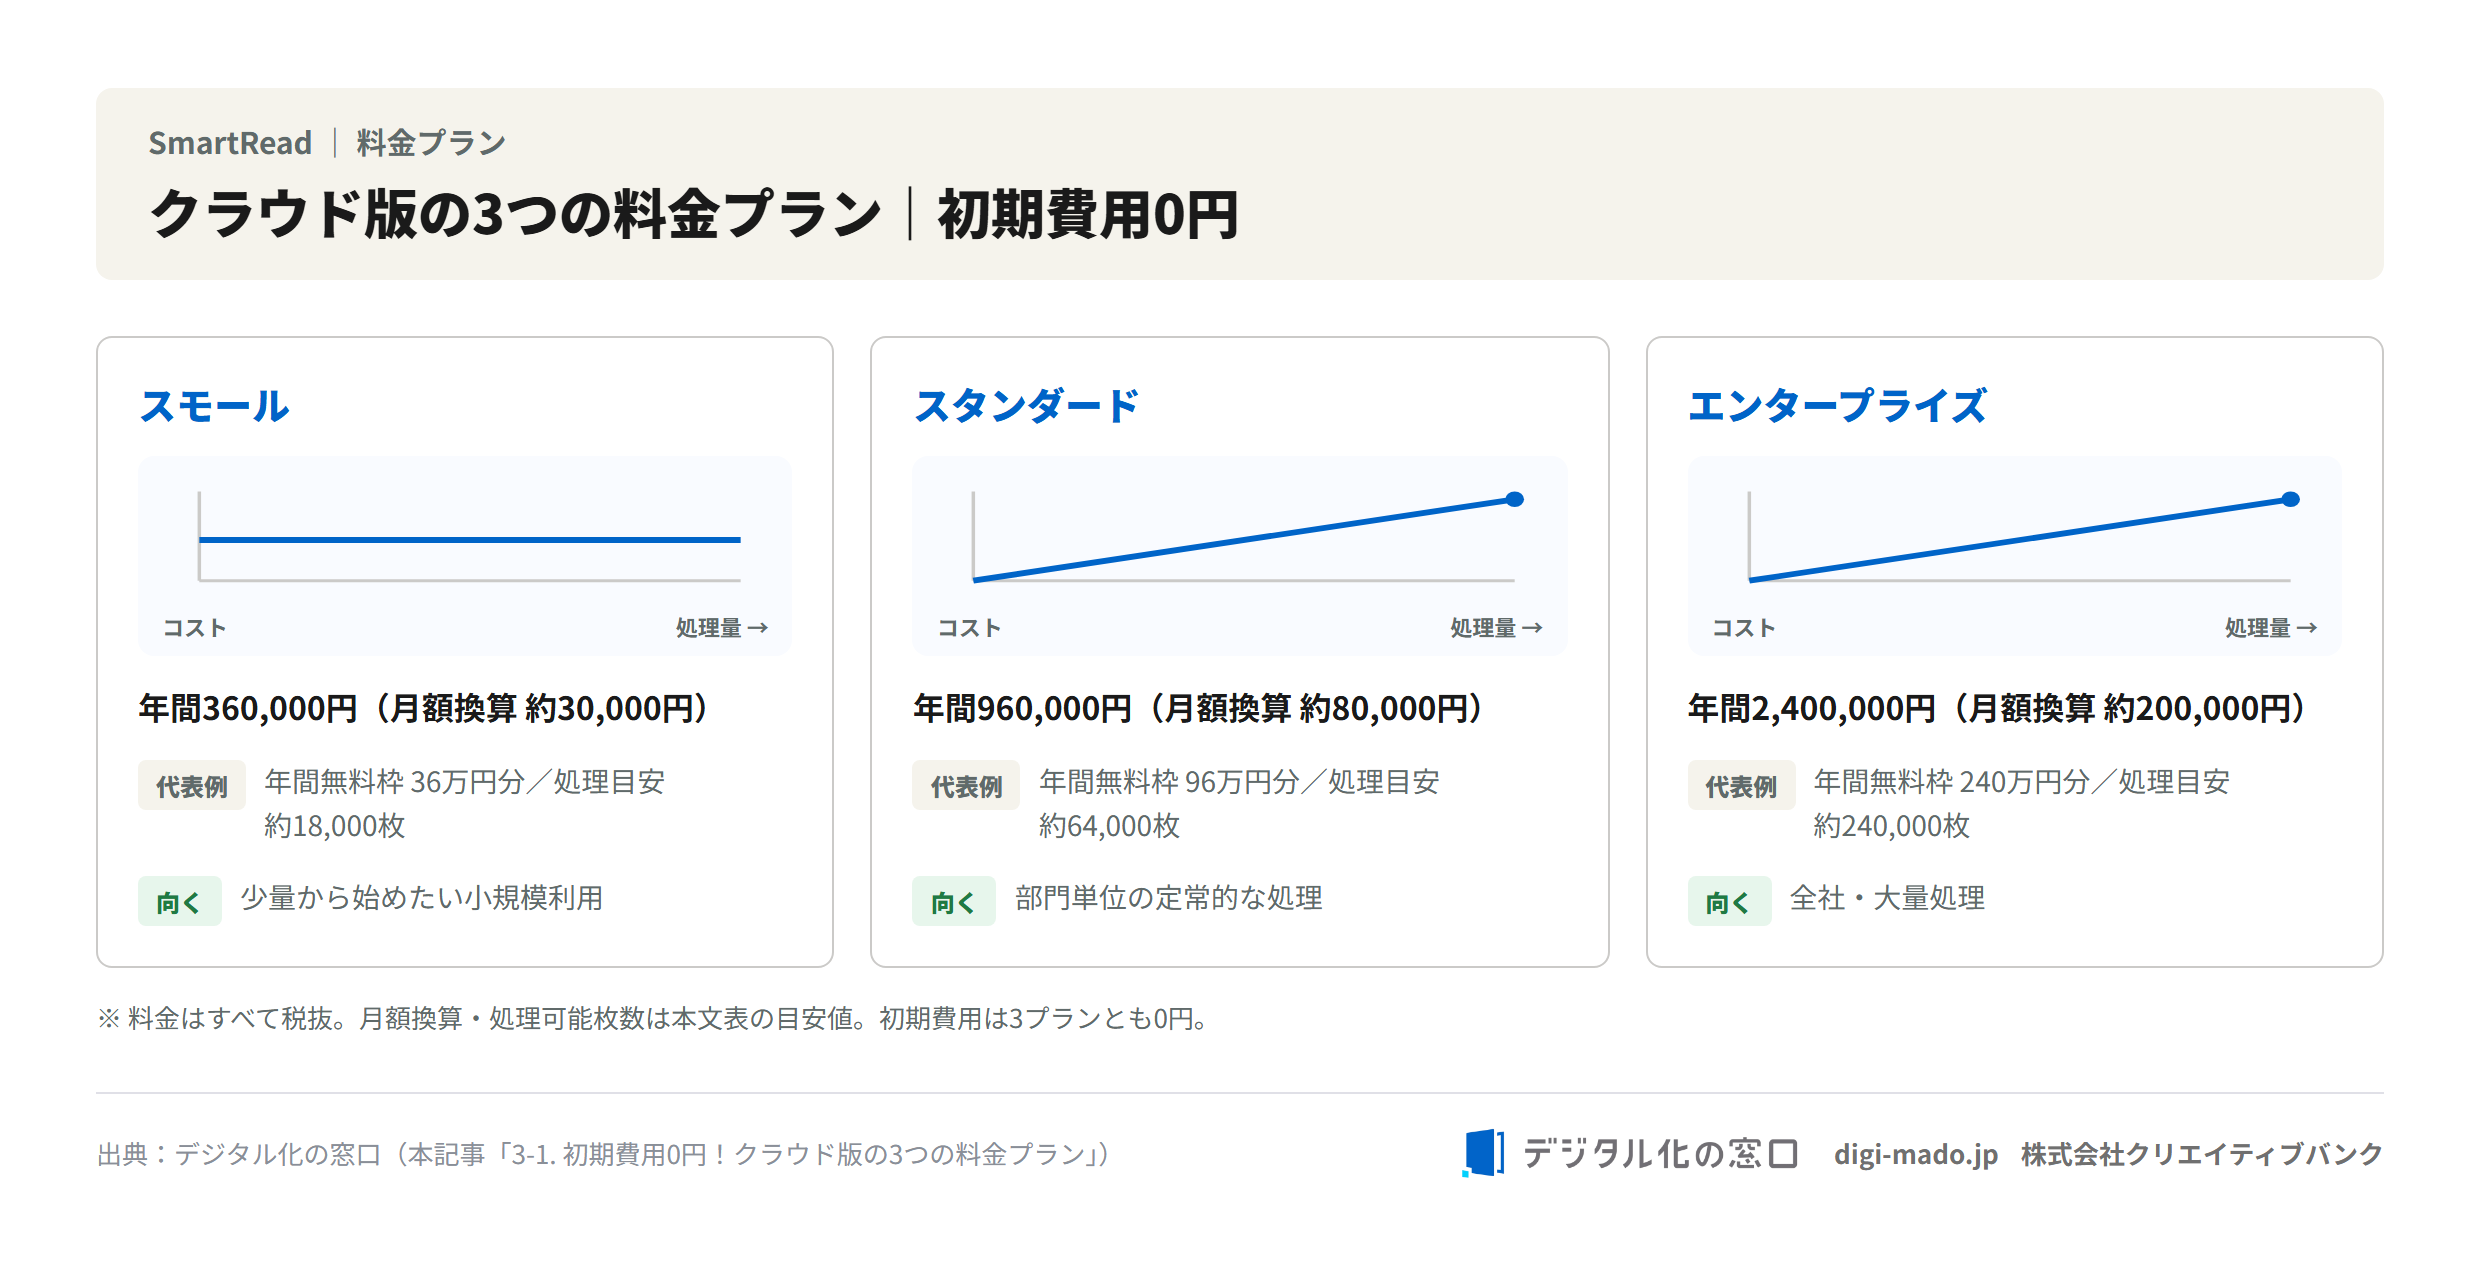Screen dimensions: 2480x1274
Task: Click text 年間無料枠 240万円分／処理目安
Action: tap(2022, 782)
